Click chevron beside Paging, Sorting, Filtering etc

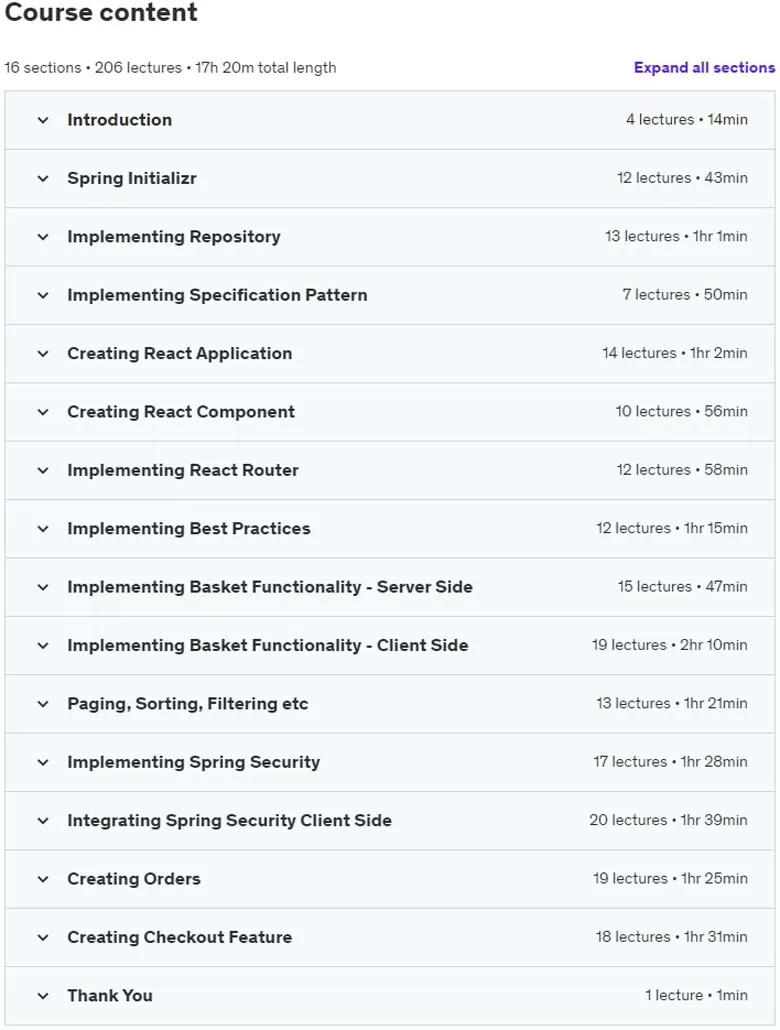click(x=43, y=705)
